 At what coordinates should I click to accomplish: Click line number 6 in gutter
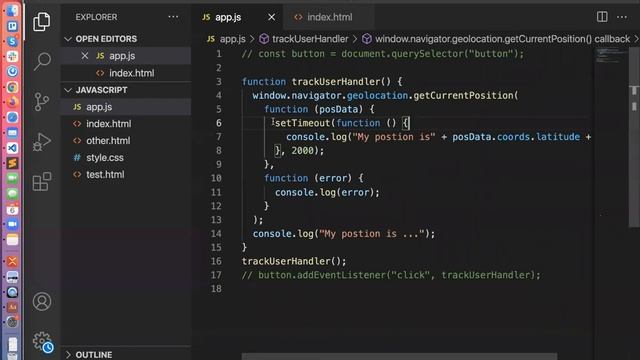(218, 123)
